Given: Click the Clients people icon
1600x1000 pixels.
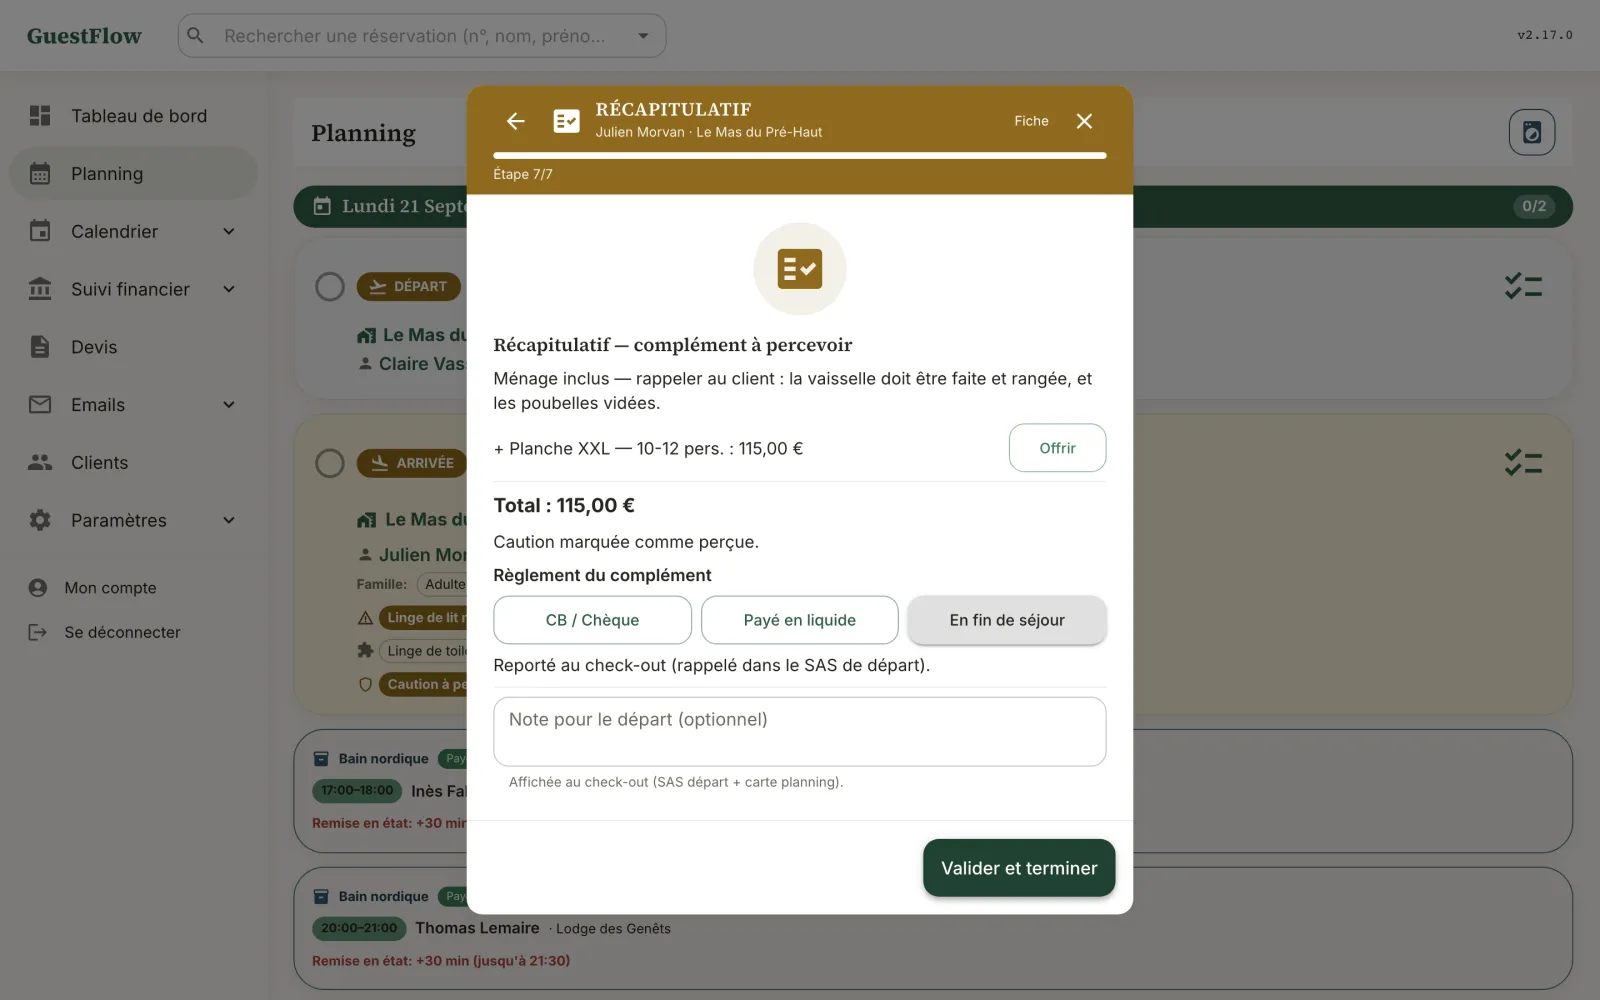Looking at the screenshot, I should tap(40, 463).
